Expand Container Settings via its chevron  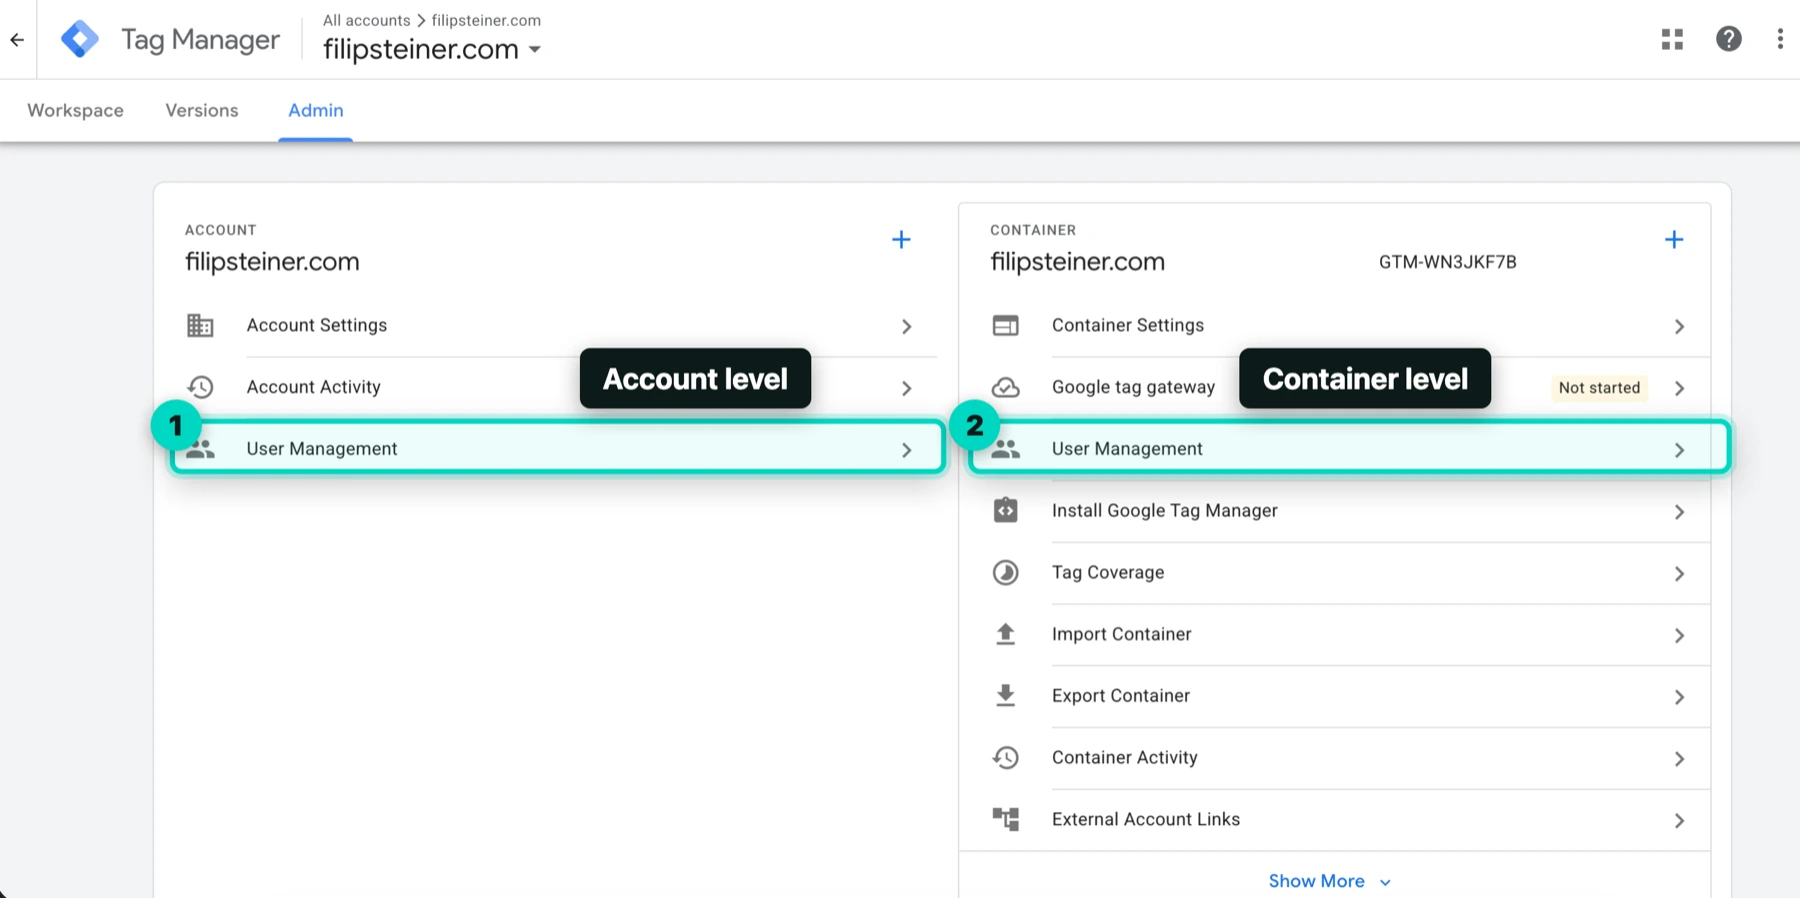click(1679, 327)
